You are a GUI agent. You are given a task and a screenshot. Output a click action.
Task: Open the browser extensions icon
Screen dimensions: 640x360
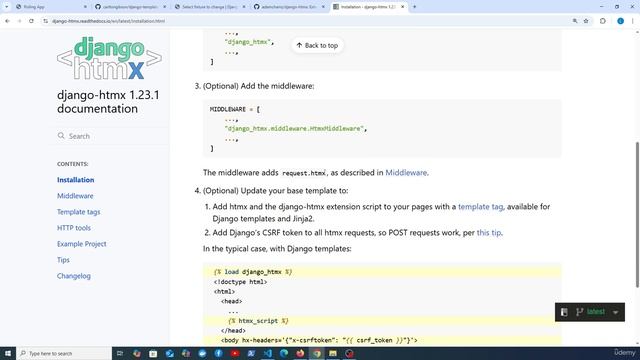[603, 21]
